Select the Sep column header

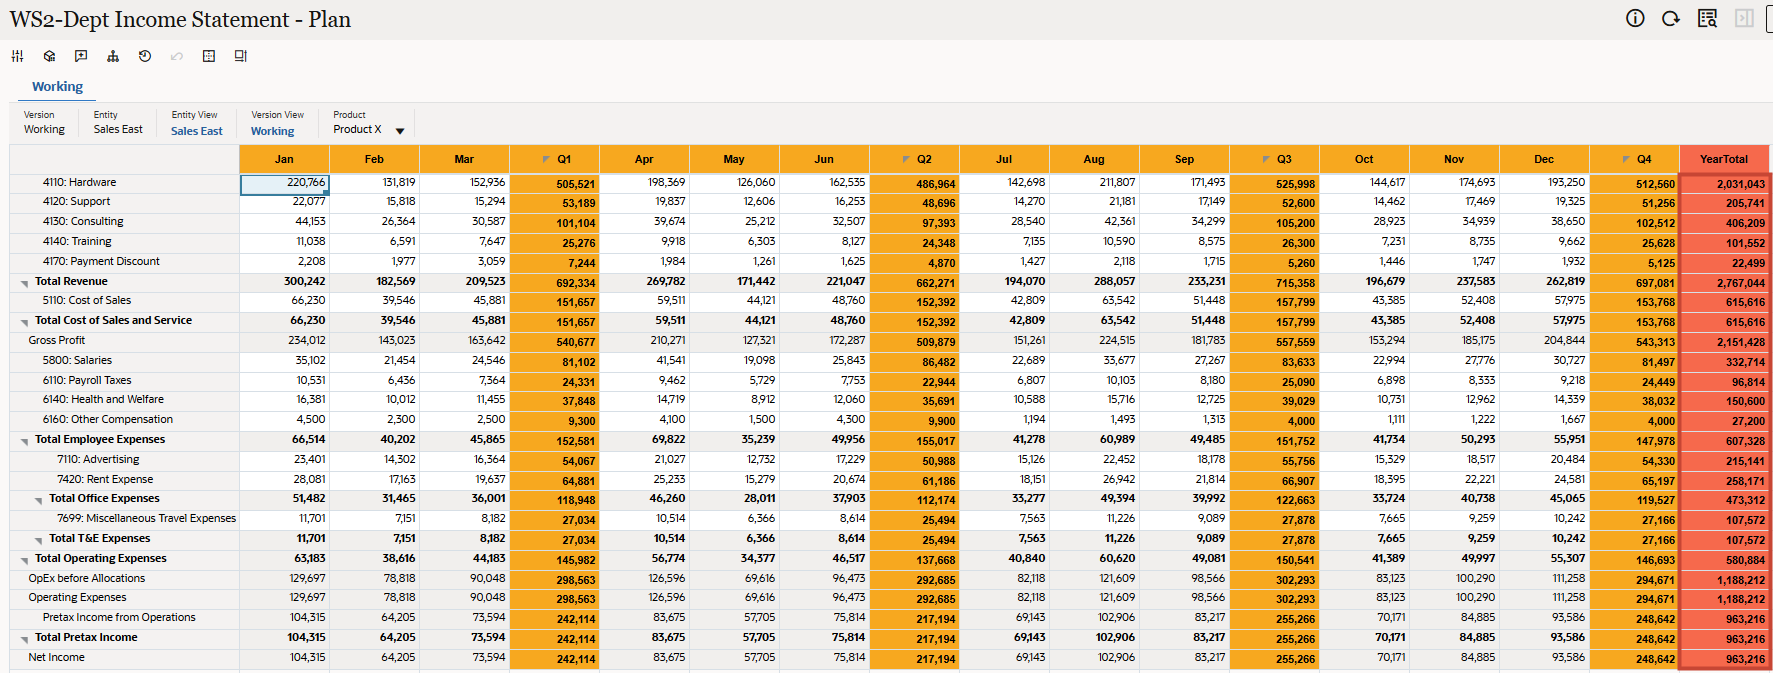pyautogui.click(x=1184, y=159)
